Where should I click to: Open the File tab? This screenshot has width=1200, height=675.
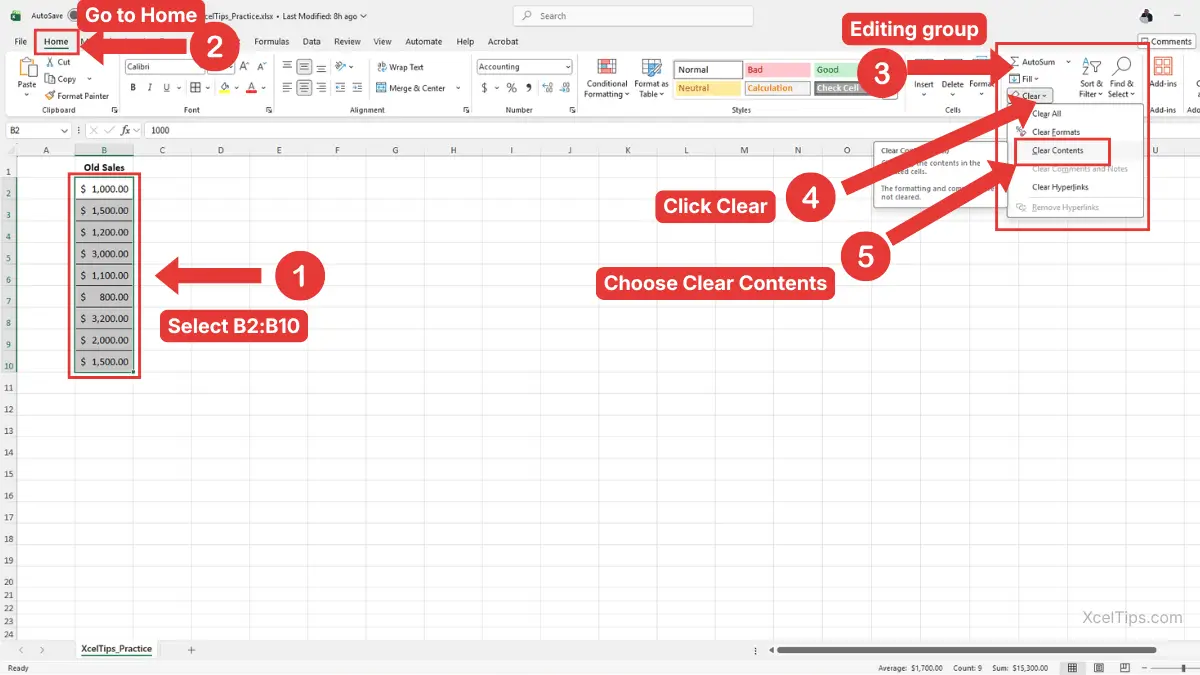pos(21,42)
